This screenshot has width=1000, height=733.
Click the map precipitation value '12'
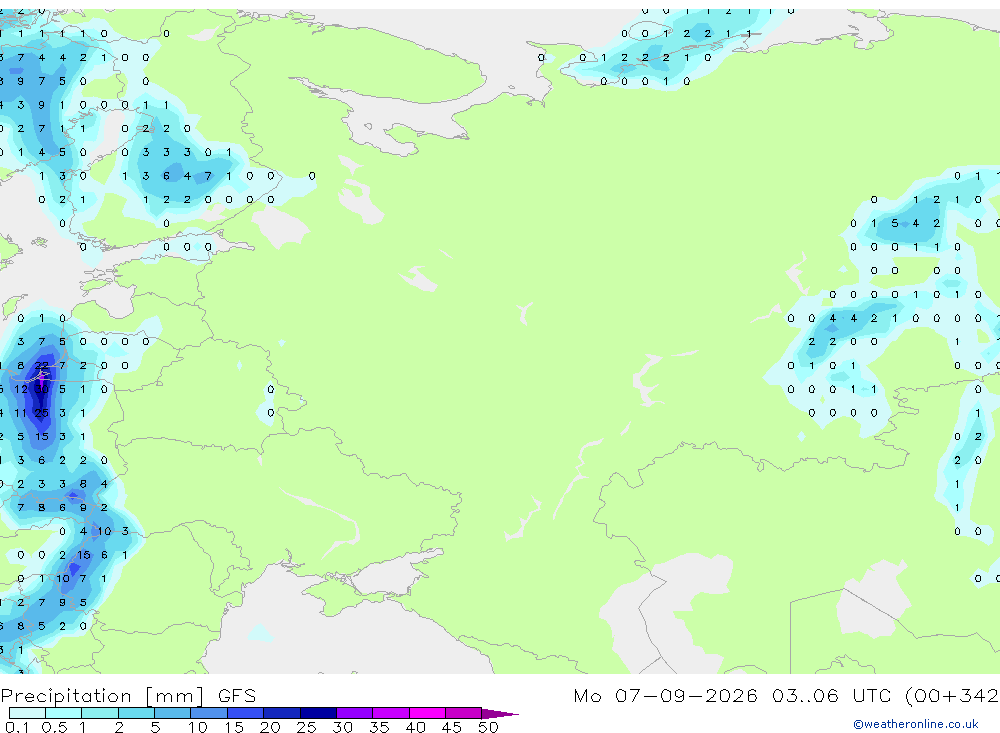coord(21,389)
